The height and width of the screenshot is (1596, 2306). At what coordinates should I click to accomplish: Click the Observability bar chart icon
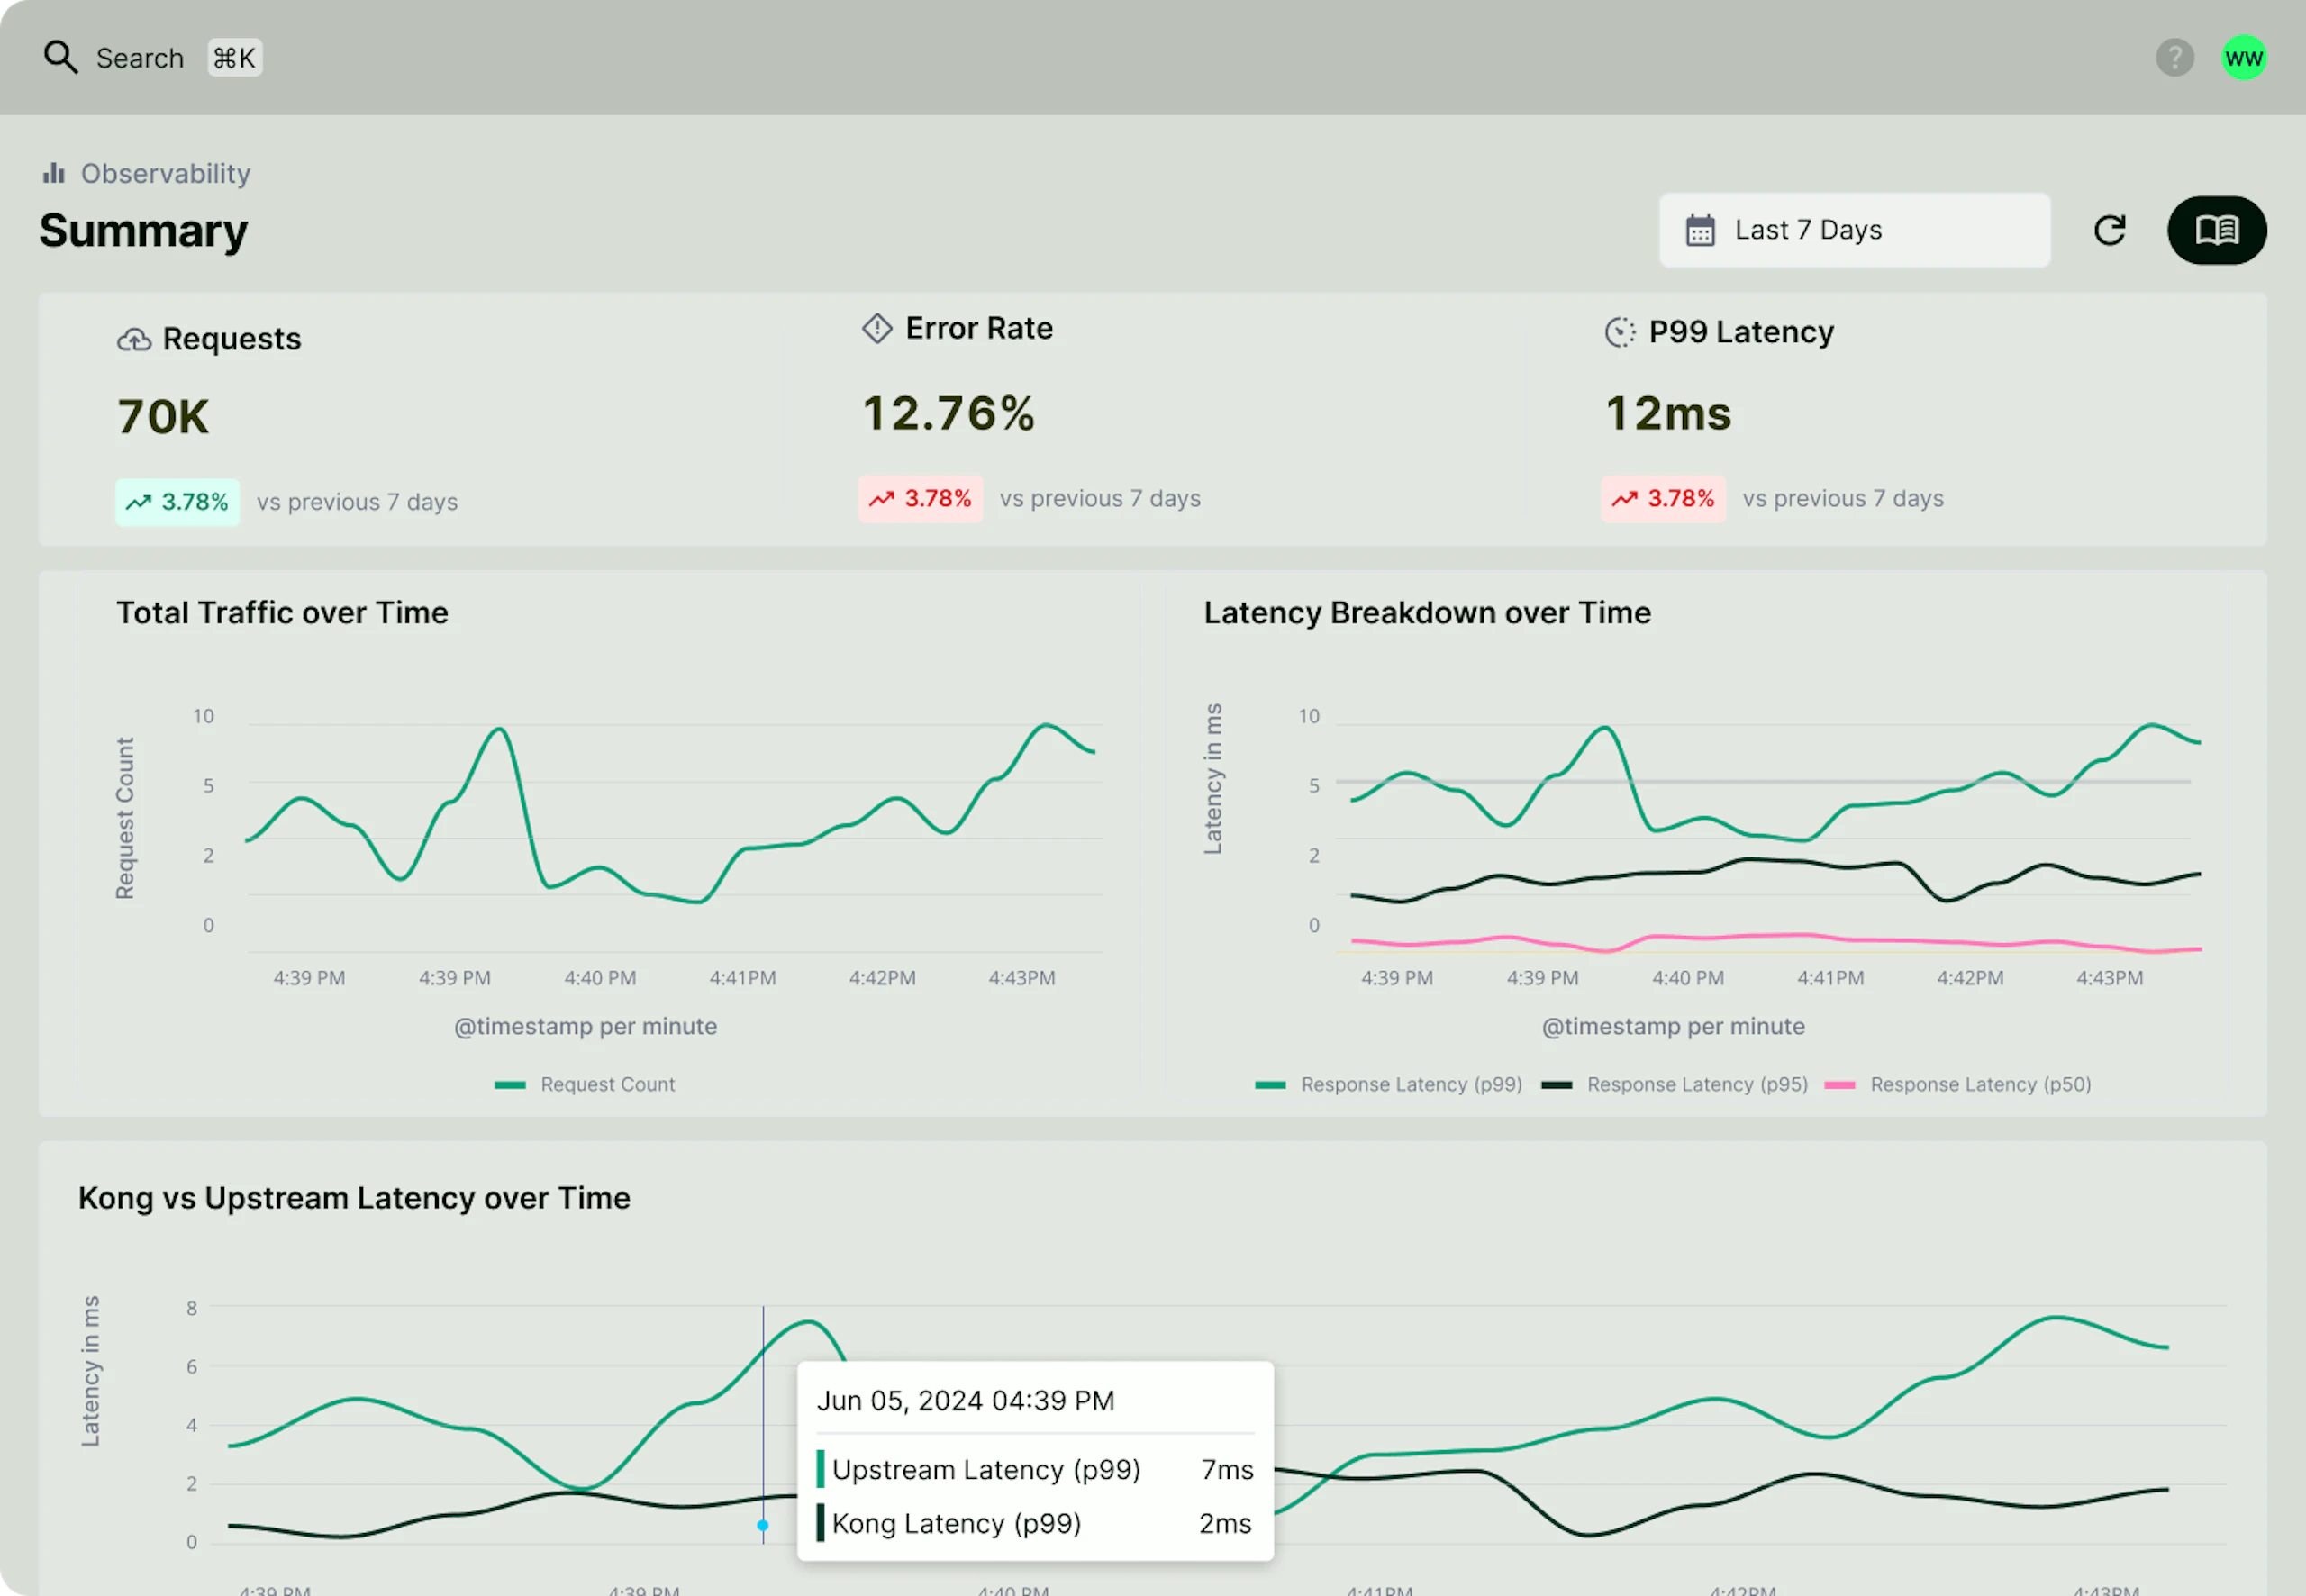point(54,174)
